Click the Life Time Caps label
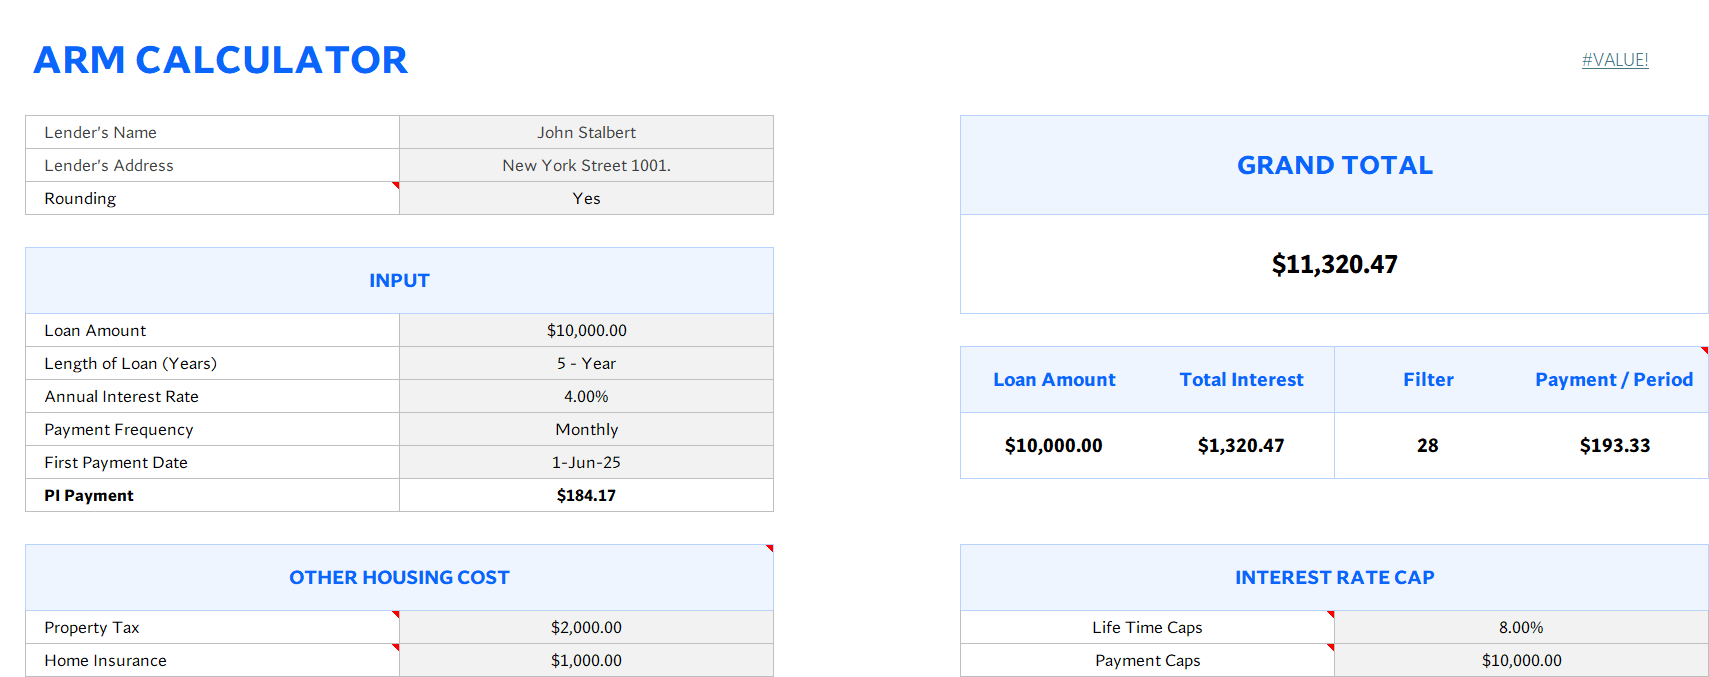This screenshot has height=677, width=1709. (1147, 627)
